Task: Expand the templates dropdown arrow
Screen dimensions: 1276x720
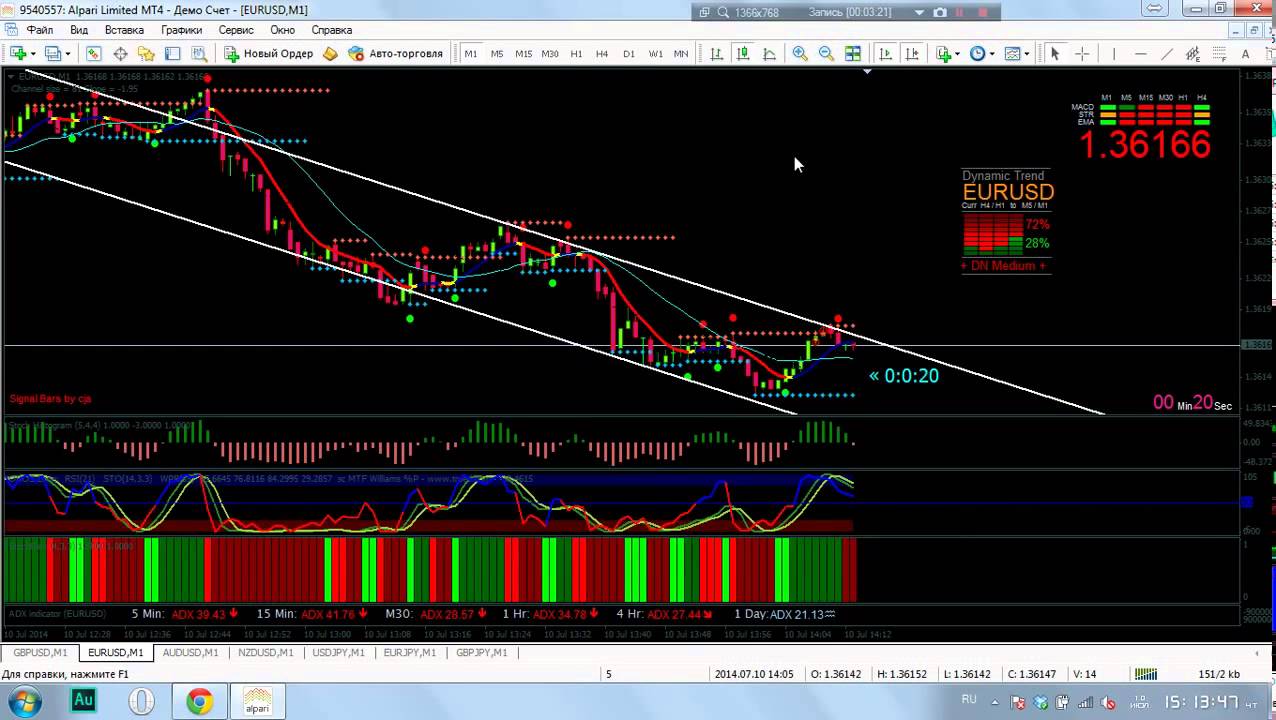Action: (x=1027, y=54)
